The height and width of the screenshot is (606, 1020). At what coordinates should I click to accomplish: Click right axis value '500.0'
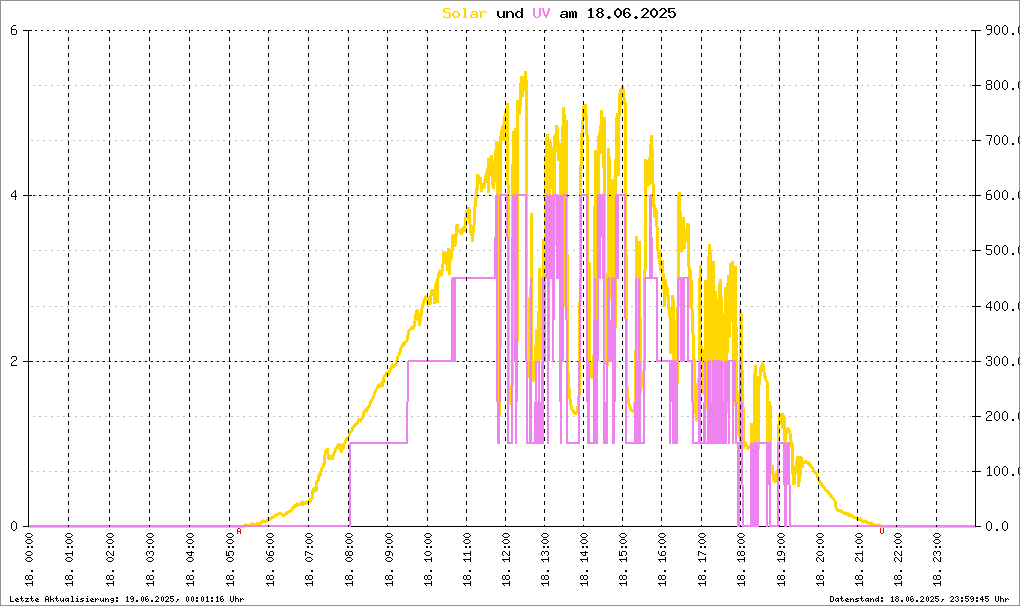(1001, 251)
